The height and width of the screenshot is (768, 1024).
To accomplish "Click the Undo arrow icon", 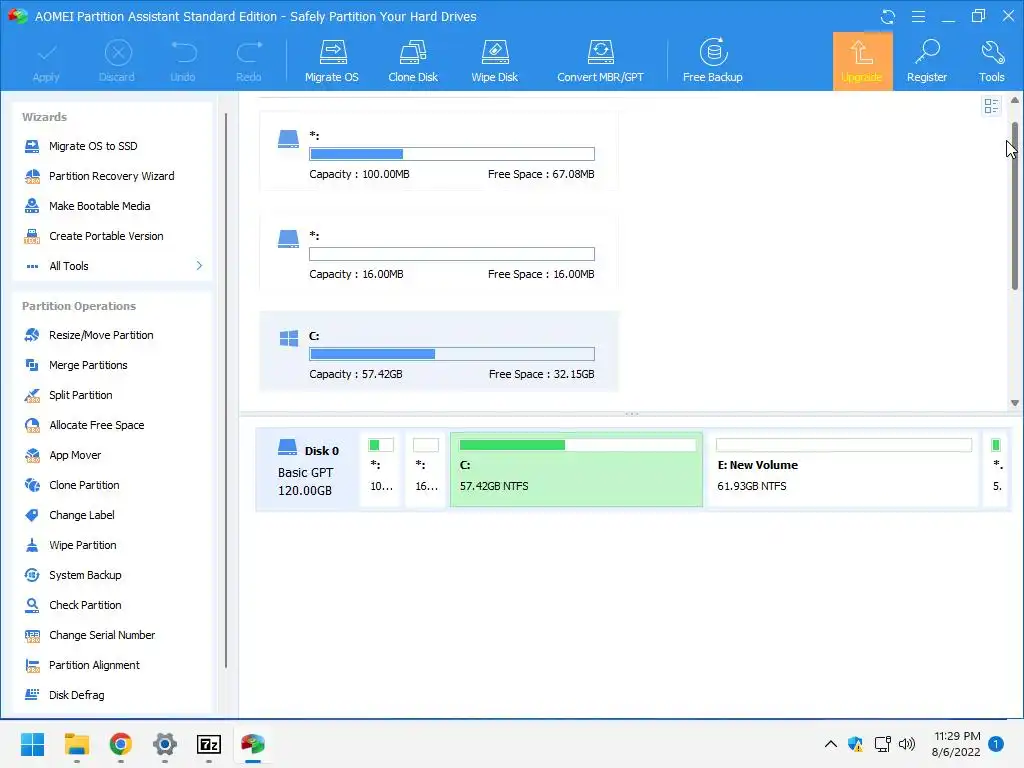I will (183, 61).
